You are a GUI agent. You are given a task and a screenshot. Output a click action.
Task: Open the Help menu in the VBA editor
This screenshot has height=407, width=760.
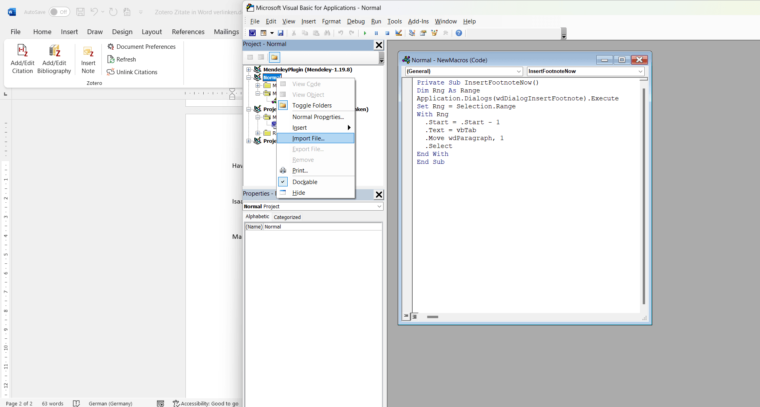point(469,21)
